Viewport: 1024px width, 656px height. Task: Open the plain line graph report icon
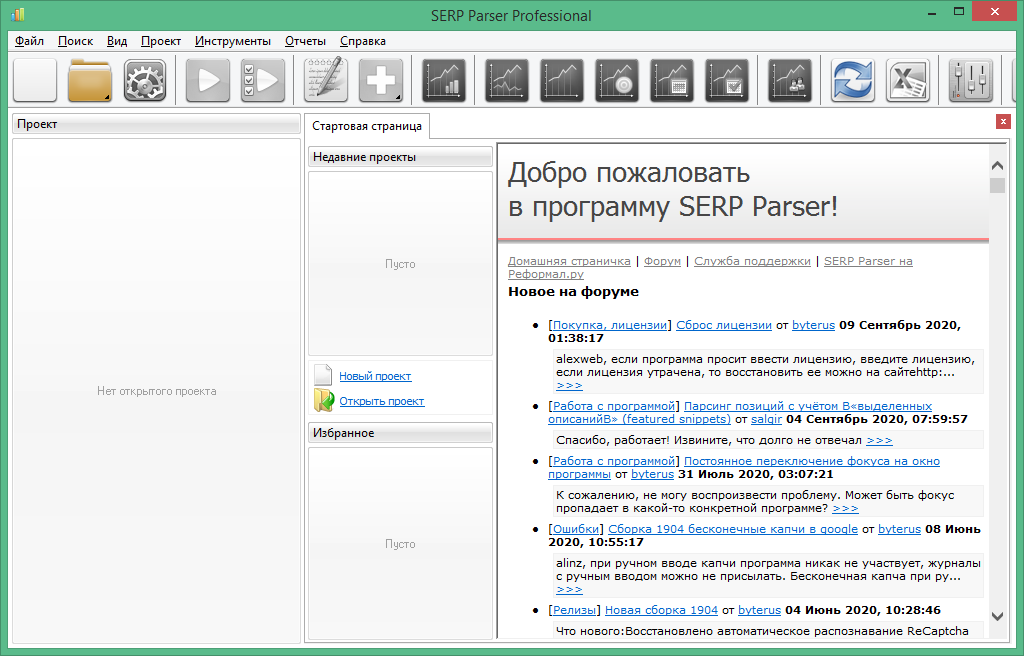tap(562, 80)
